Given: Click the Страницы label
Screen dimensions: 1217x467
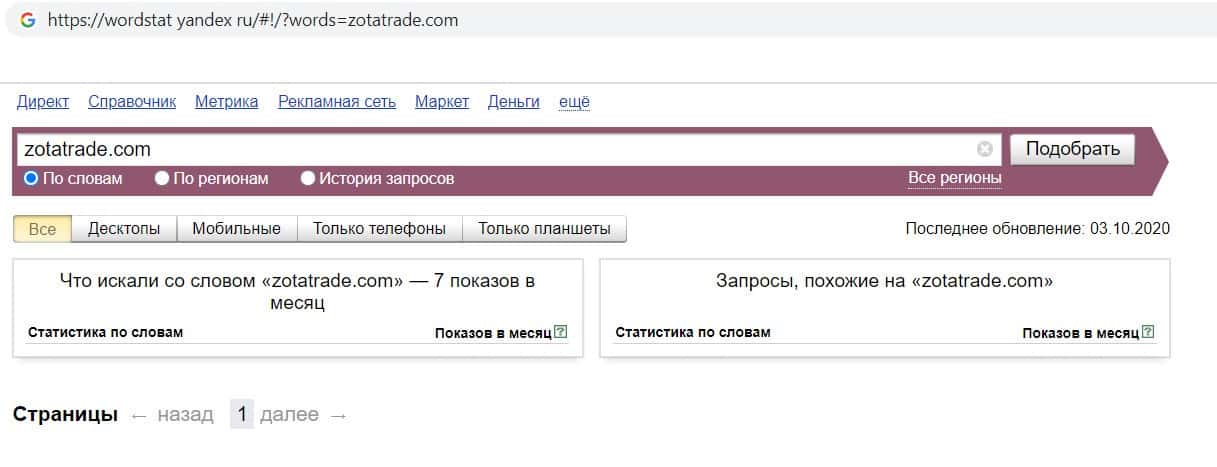Looking at the screenshot, I should [x=65, y=414].
